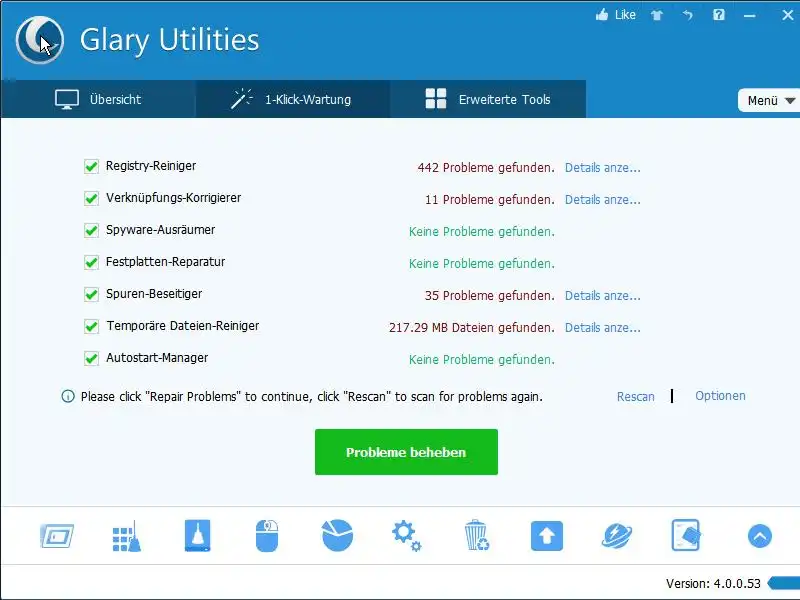The image size is (800, 600).
Task: Uncheck the Spyware-Ausräumer checkbox
Action: click(91, 231)
